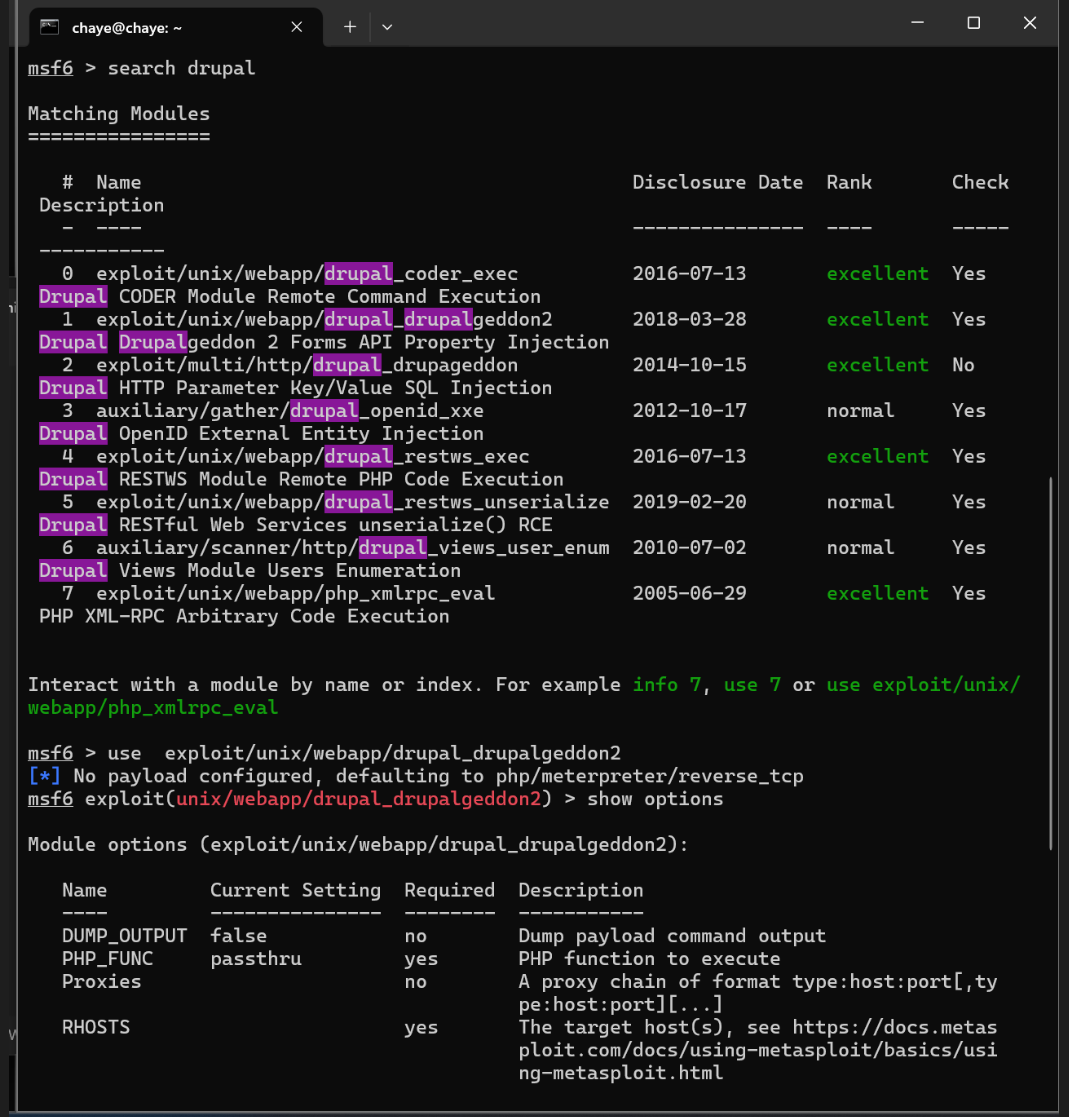
Task: Close the chaye@chaye tab
Action: [x=297, y=27]
